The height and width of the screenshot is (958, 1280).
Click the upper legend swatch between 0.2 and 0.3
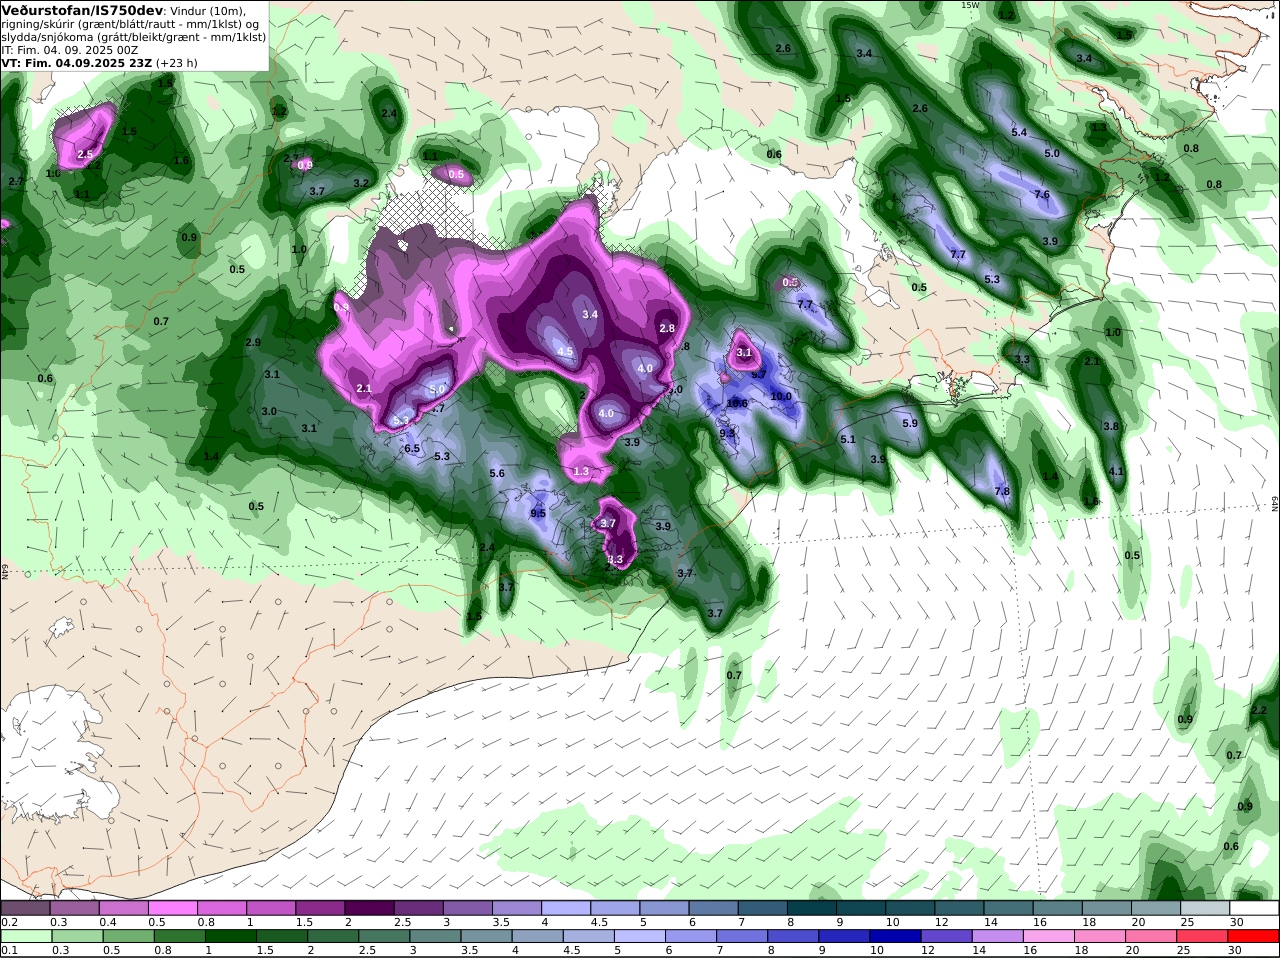pyautogui.click(x=25, y=908)
